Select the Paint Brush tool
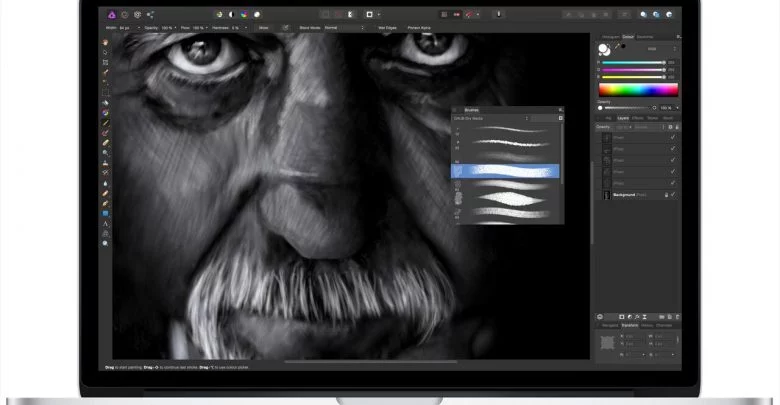780x405 pixels. click(x=106, y=123)
